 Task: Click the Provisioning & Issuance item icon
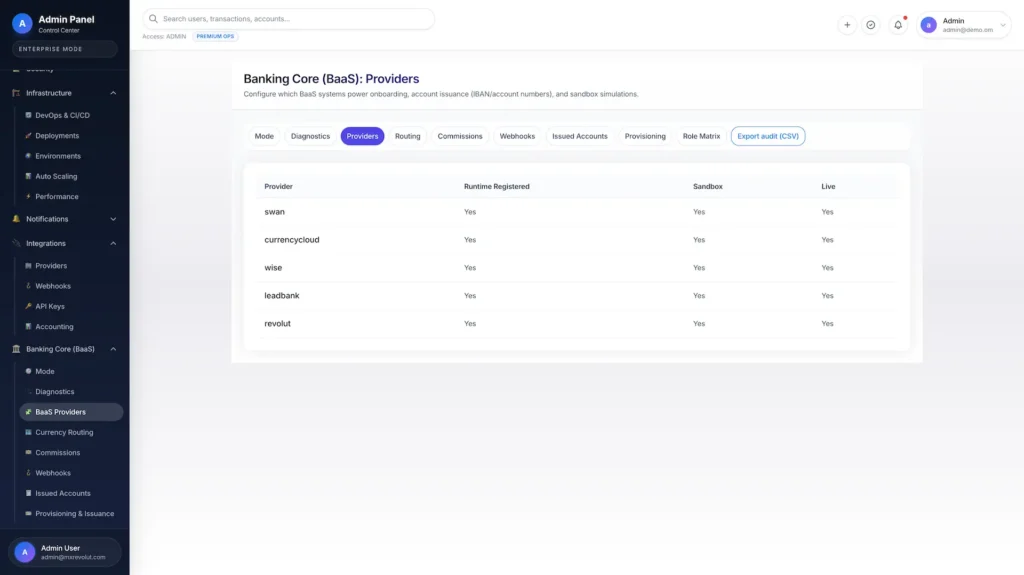(28, 513)
